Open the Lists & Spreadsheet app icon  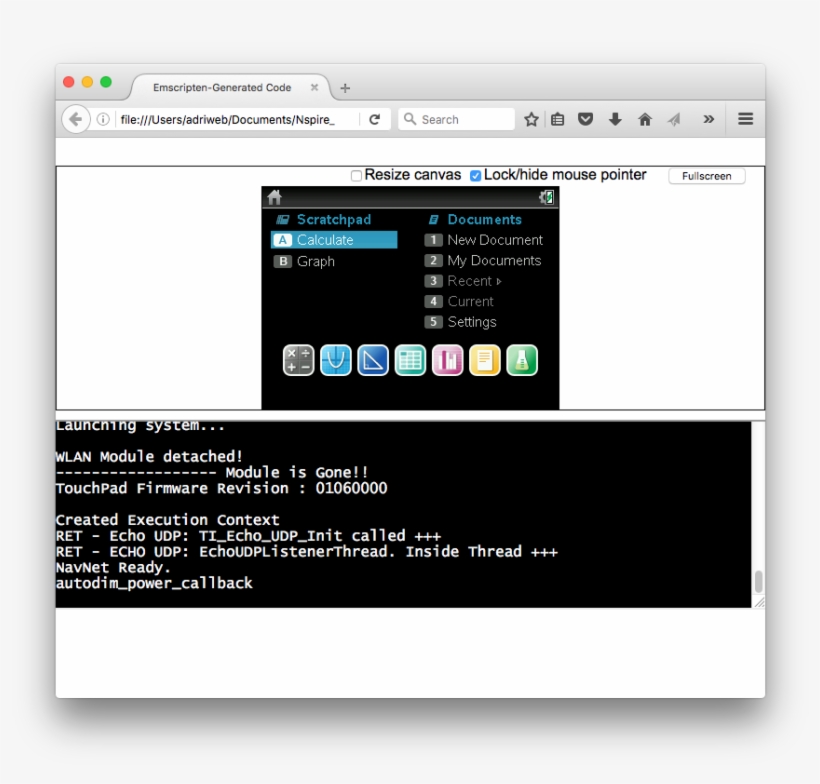(x=411, y=360)
